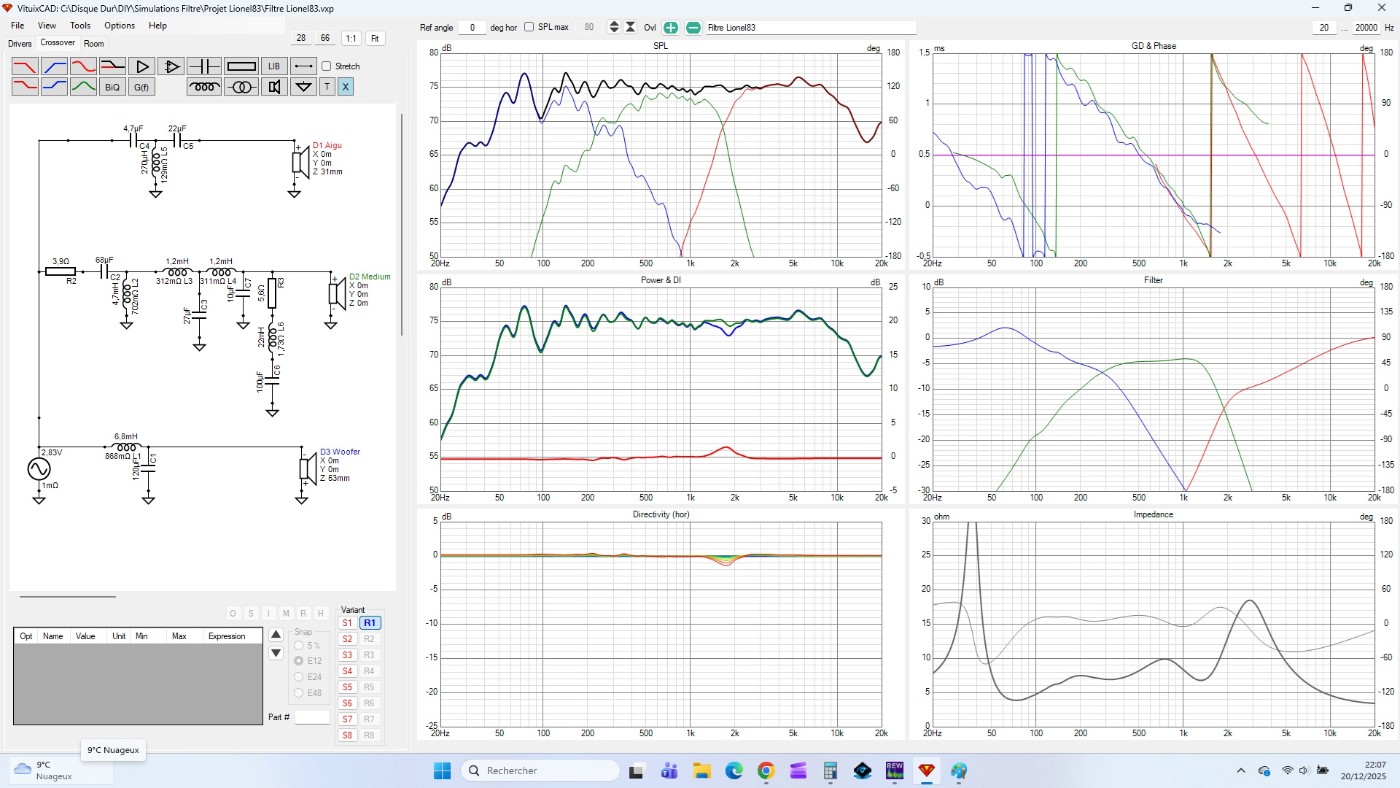Switch to the Drivers tab
This screenshot has width=1400, height=788.
20,44
